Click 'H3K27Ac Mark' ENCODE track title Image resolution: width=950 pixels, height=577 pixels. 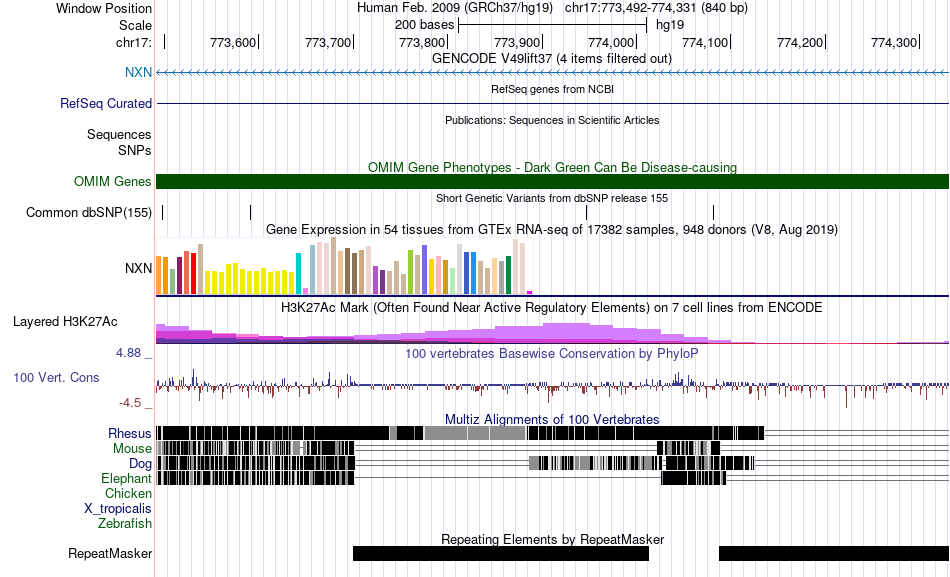552,307
